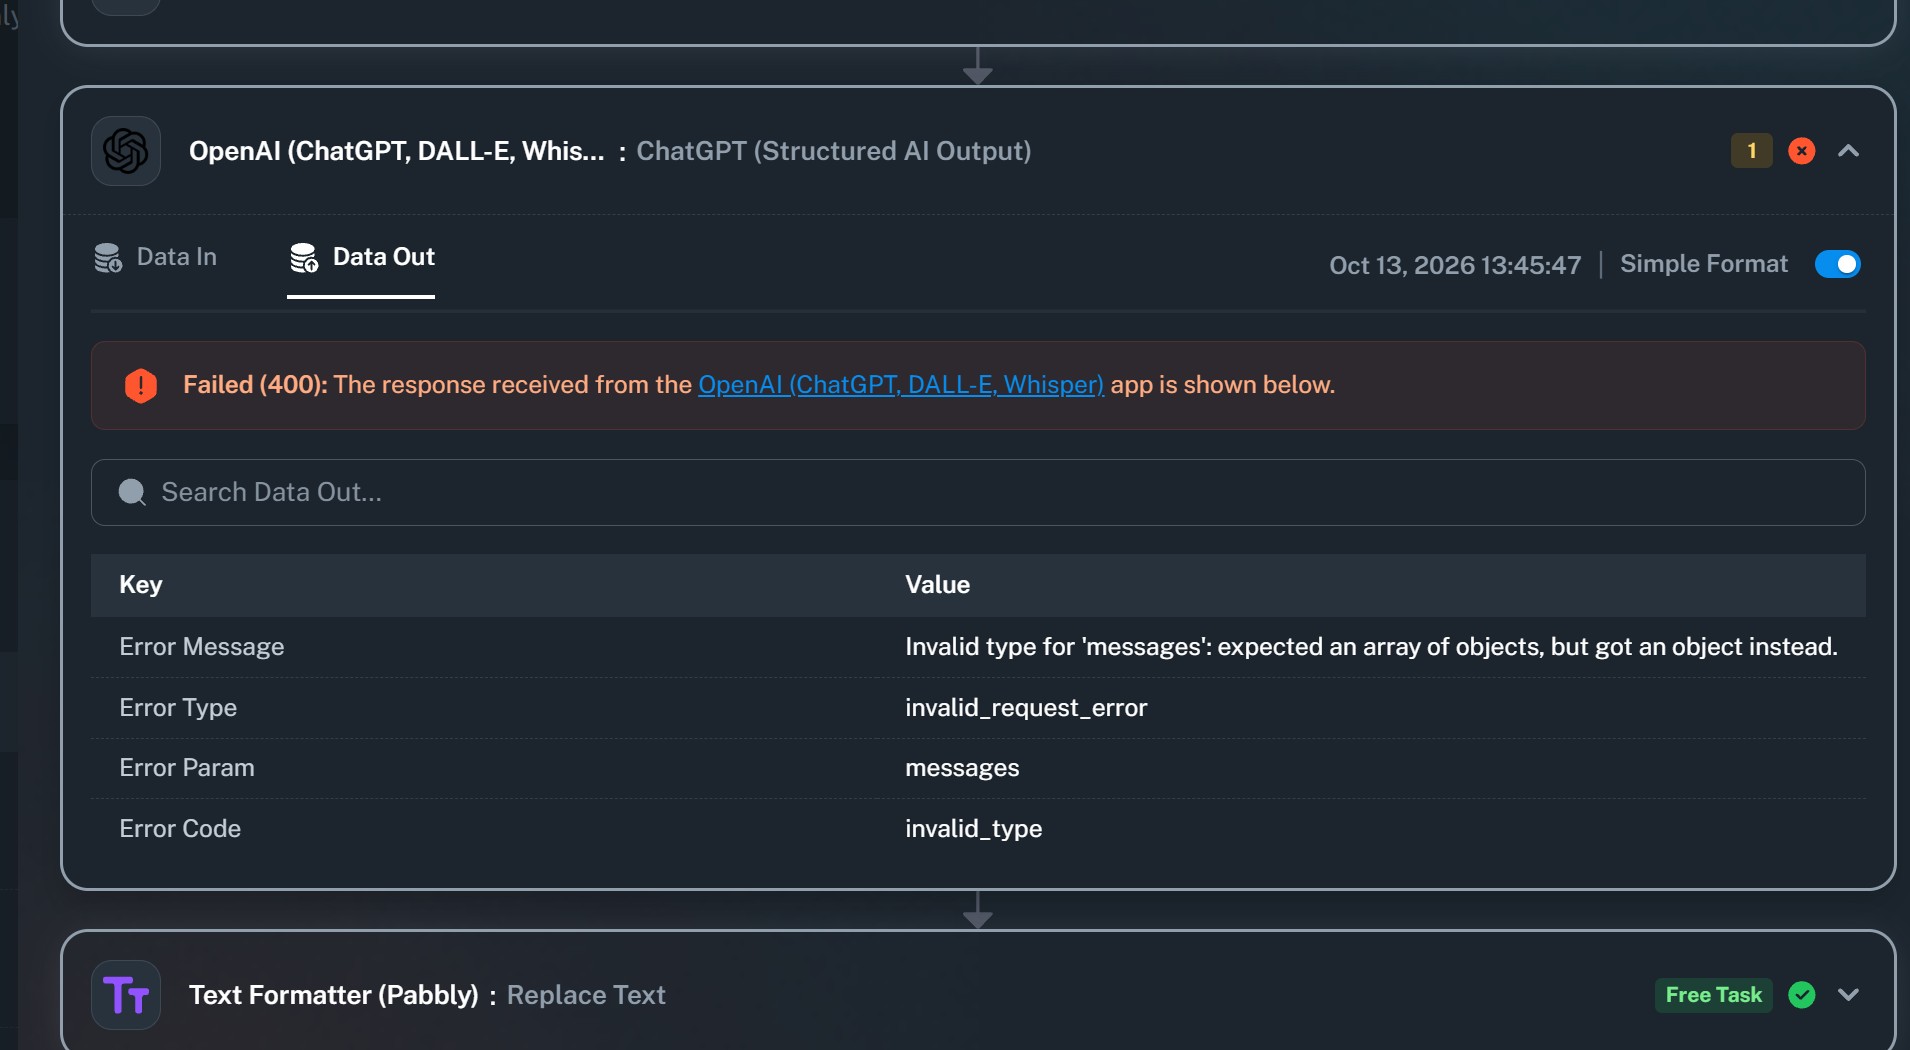Select the messages value cell
This screenshot has width=1910, height=1050.
coord(962,768)
